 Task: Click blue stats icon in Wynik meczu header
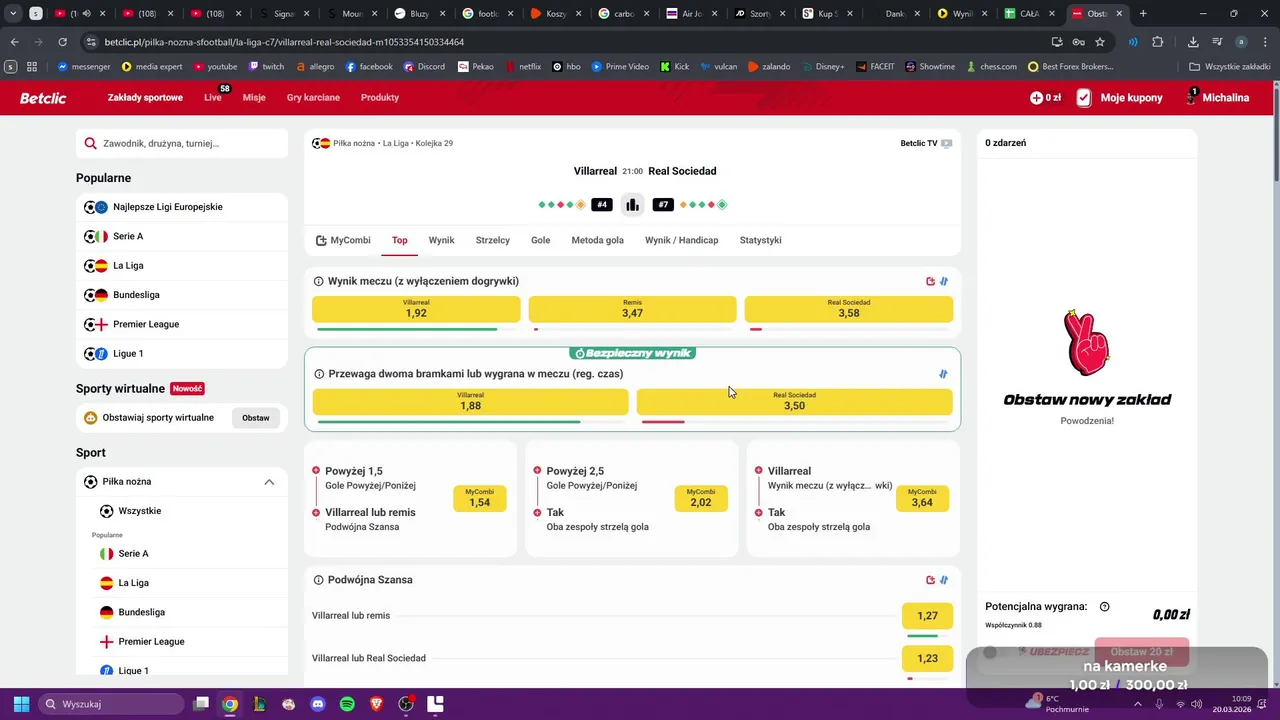[x=944, y=282]
